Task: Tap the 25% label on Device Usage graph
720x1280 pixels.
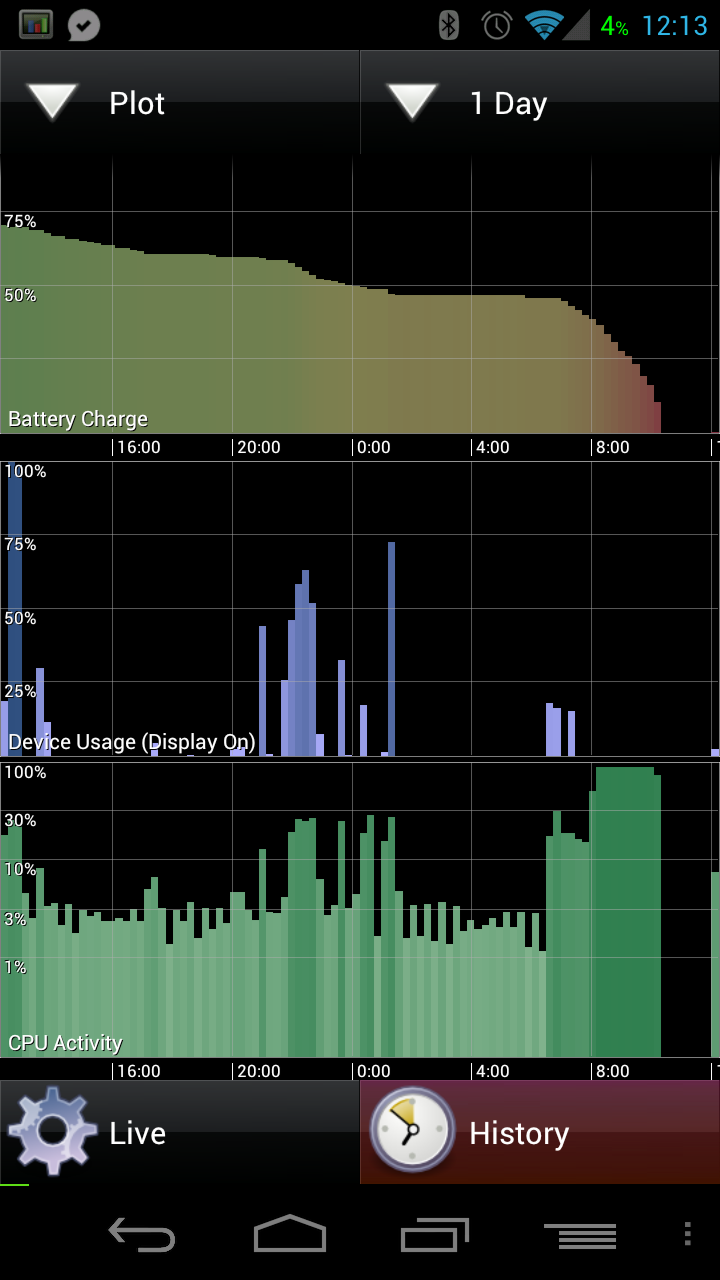Action: tap(20, 691)
